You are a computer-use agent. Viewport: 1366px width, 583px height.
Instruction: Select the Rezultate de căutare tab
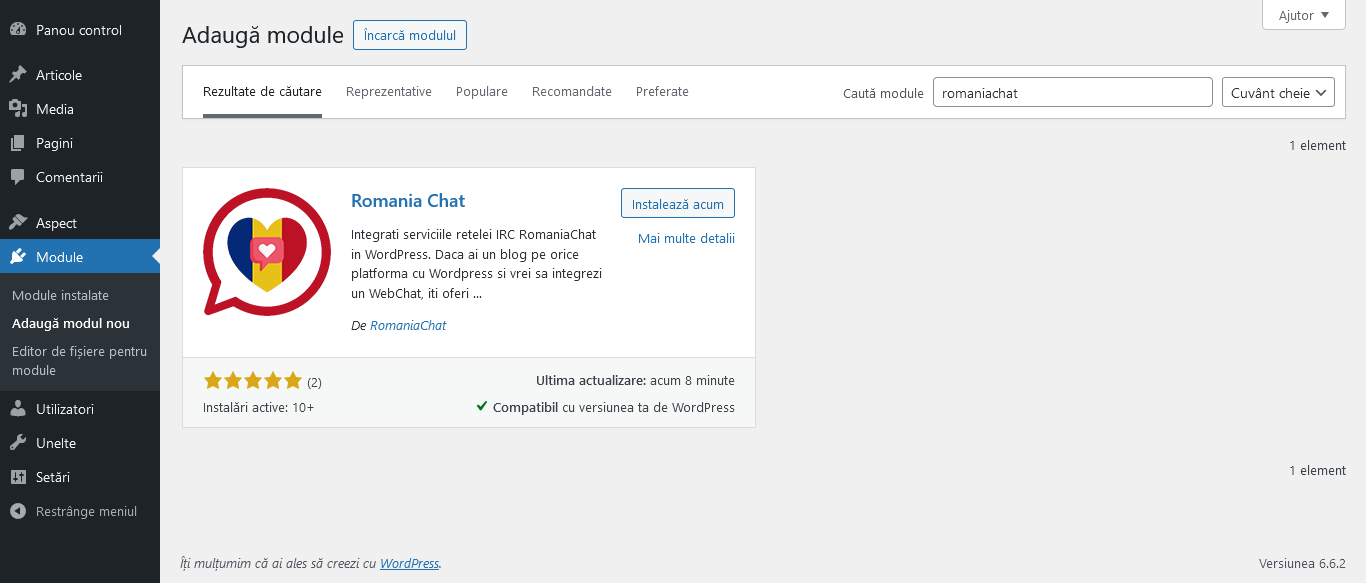[x=262, y=92]
